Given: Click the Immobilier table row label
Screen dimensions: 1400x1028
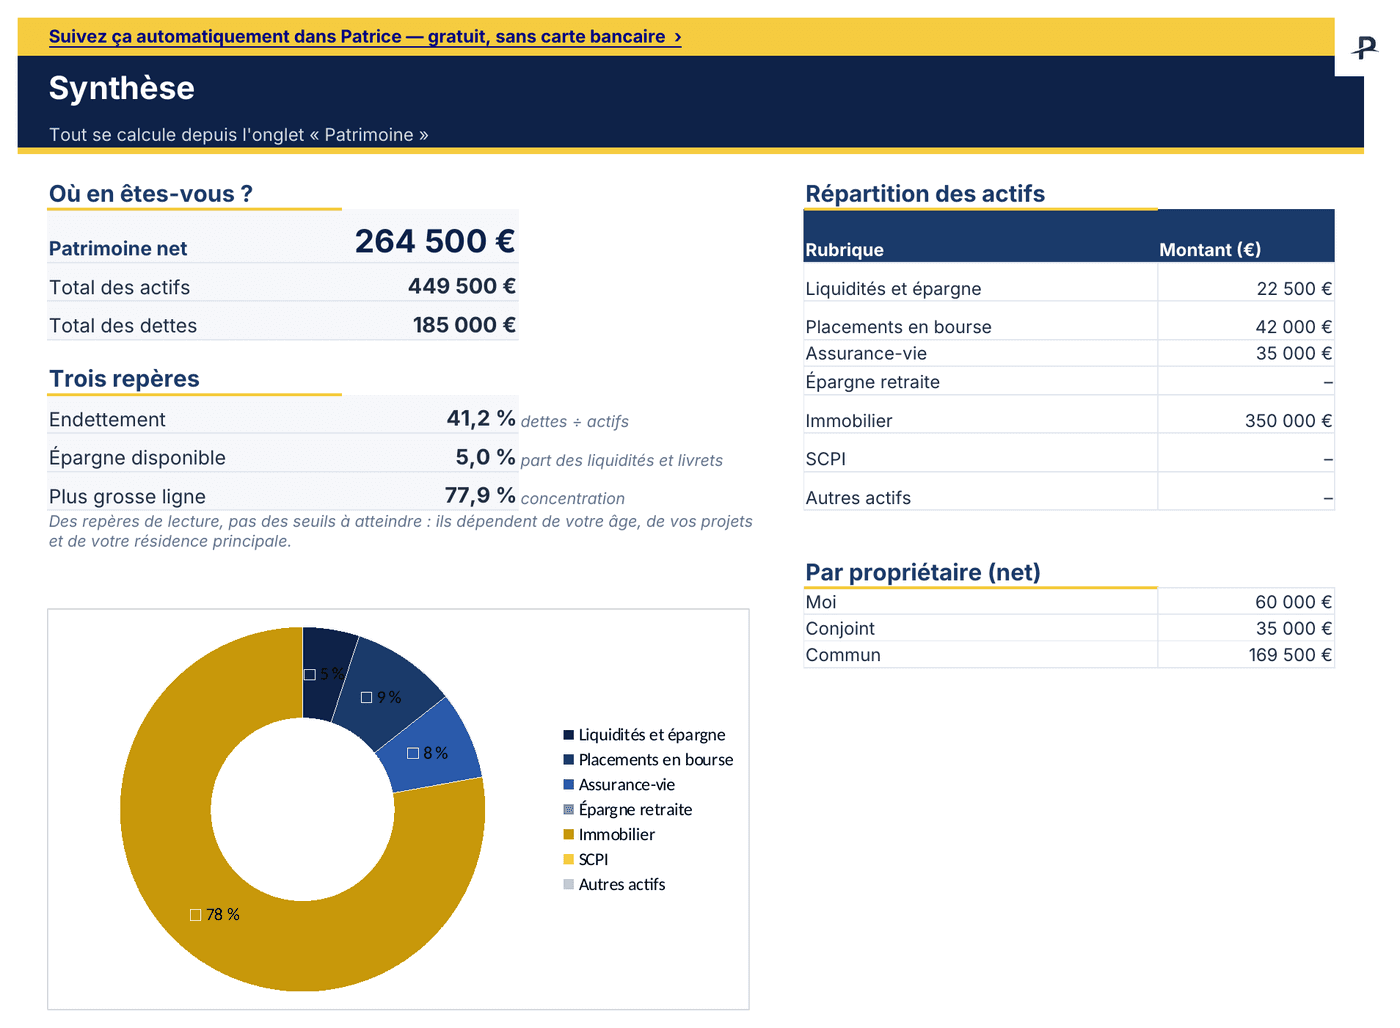Looking at the screenshot, I should coord(849,421).
